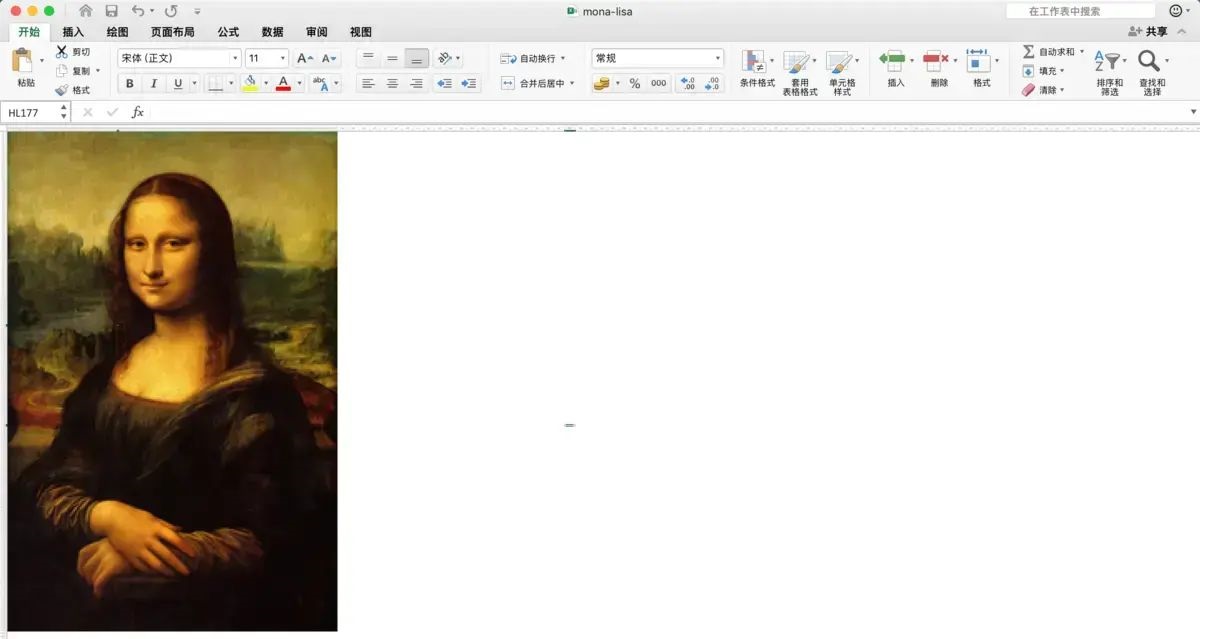Viewport: 1216px width, 639px height.
Task: Toggle Italic formatting
Action: [154, 84]
